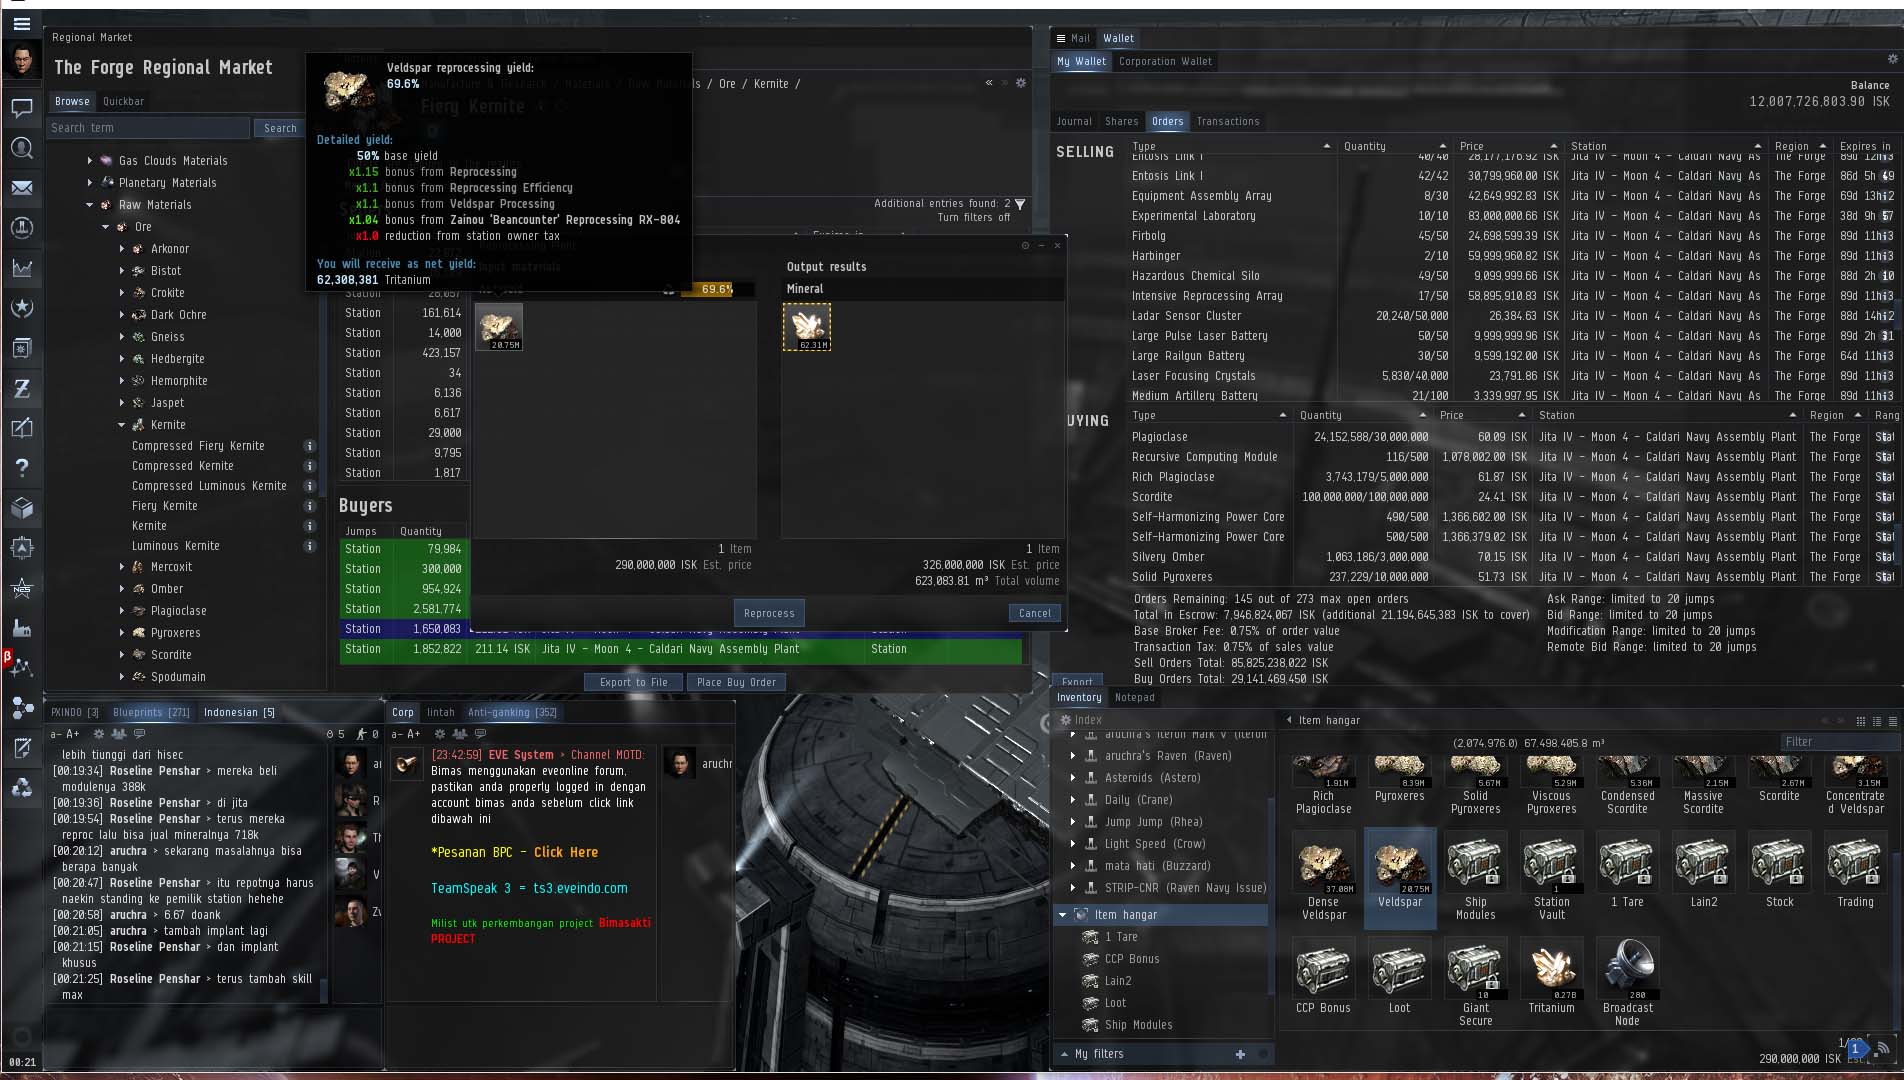Follow the Click Here BPC link
1904x1080 pixels.
point(566,853)
